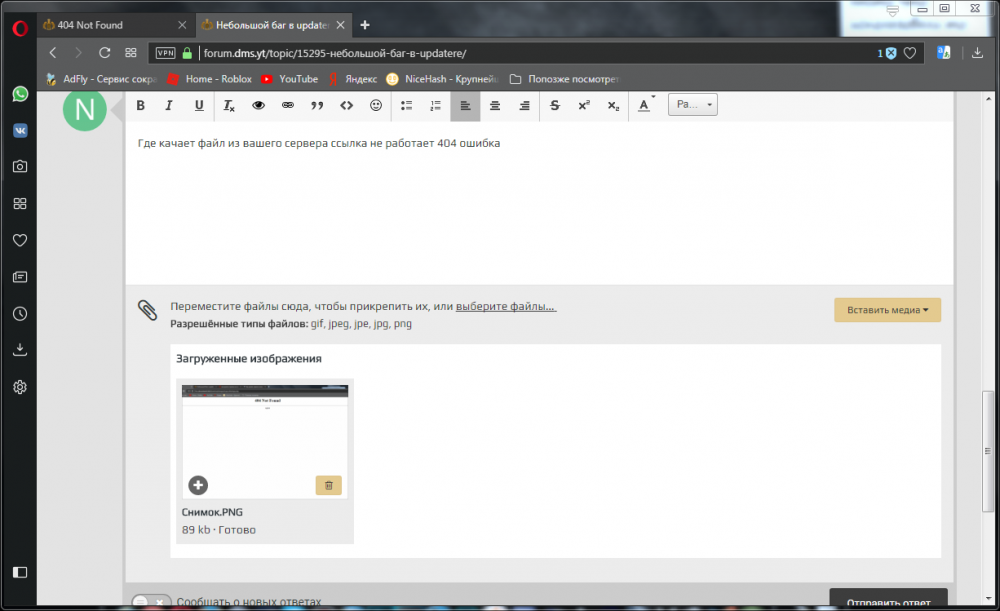Screen dimensions: 1000x611
Task: Apply italic formatting to the text
Action: click(169, 105)
